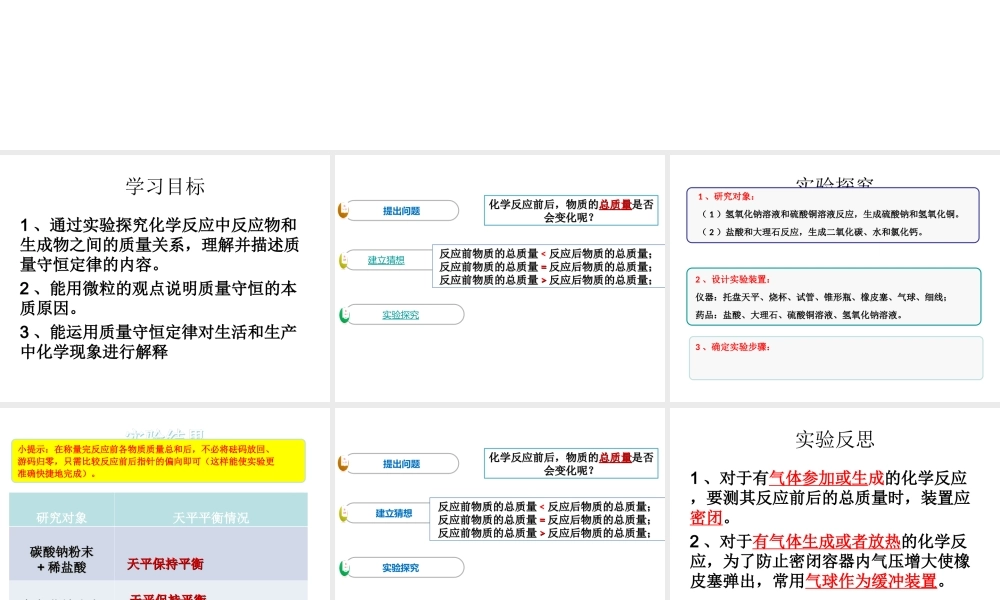Click the underlined 实验探究 link in upper flowchart slide

coord(401,314)
